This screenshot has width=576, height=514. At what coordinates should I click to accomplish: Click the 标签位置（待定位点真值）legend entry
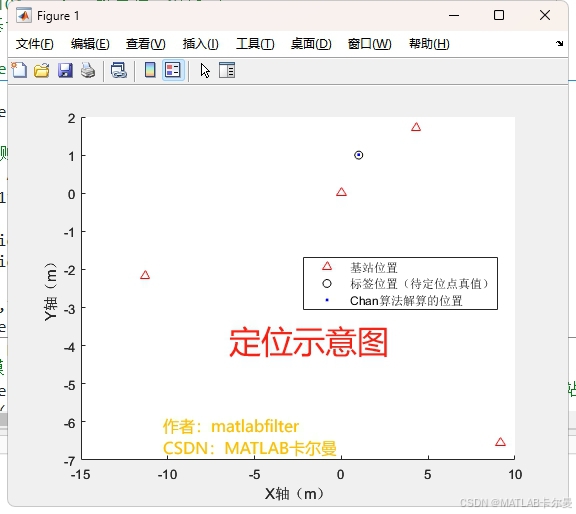click(419, 284)
